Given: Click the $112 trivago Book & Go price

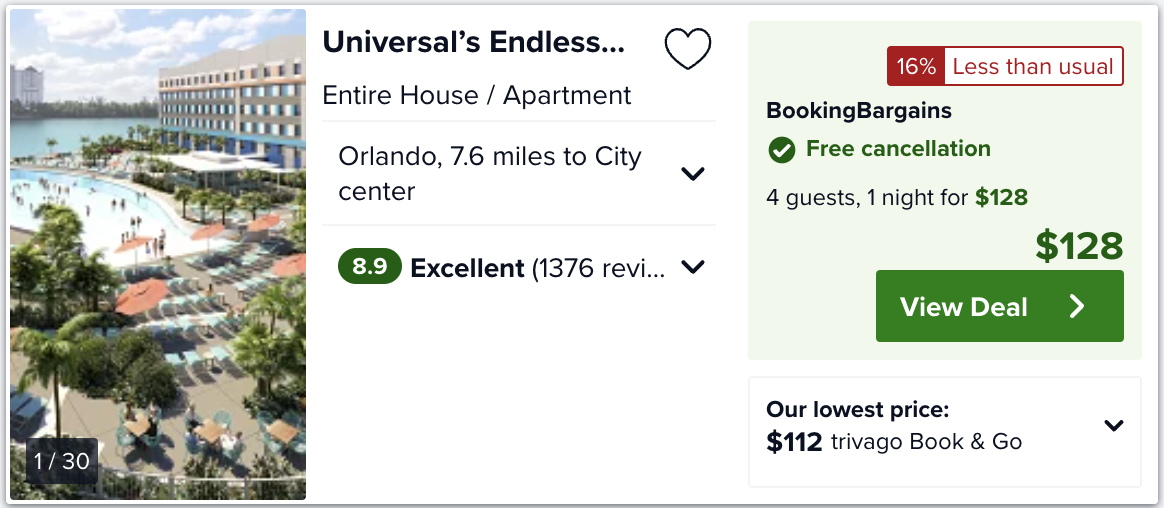Looking at the screenshot, I should [x=894, y=442].
